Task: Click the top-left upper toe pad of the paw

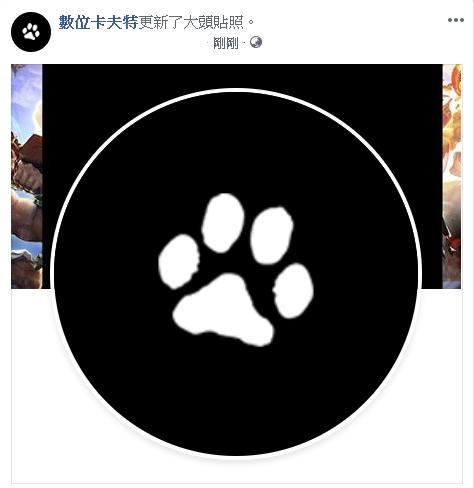Action: [223, 223]
